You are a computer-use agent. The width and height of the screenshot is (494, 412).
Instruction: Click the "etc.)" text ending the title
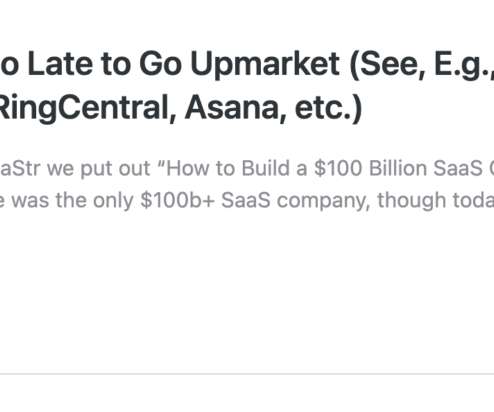328,107
